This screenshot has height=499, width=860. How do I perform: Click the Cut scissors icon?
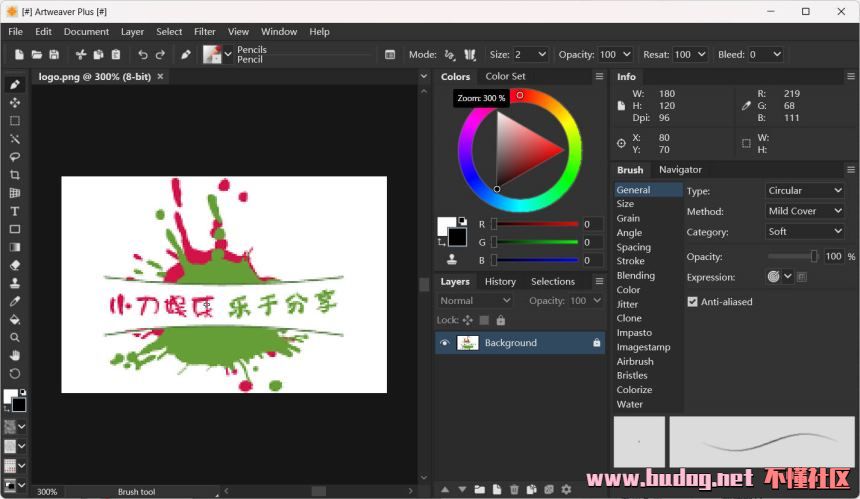point(81,54)
